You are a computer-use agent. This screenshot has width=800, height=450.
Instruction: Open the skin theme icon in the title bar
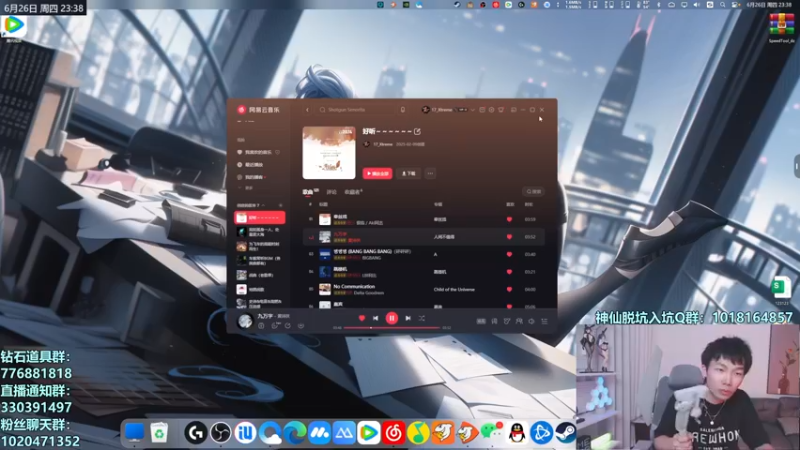pos(501,110)
